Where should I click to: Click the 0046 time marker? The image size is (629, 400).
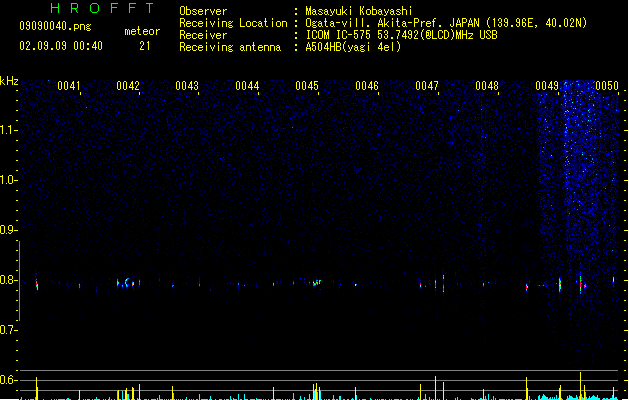coord(367,86)
